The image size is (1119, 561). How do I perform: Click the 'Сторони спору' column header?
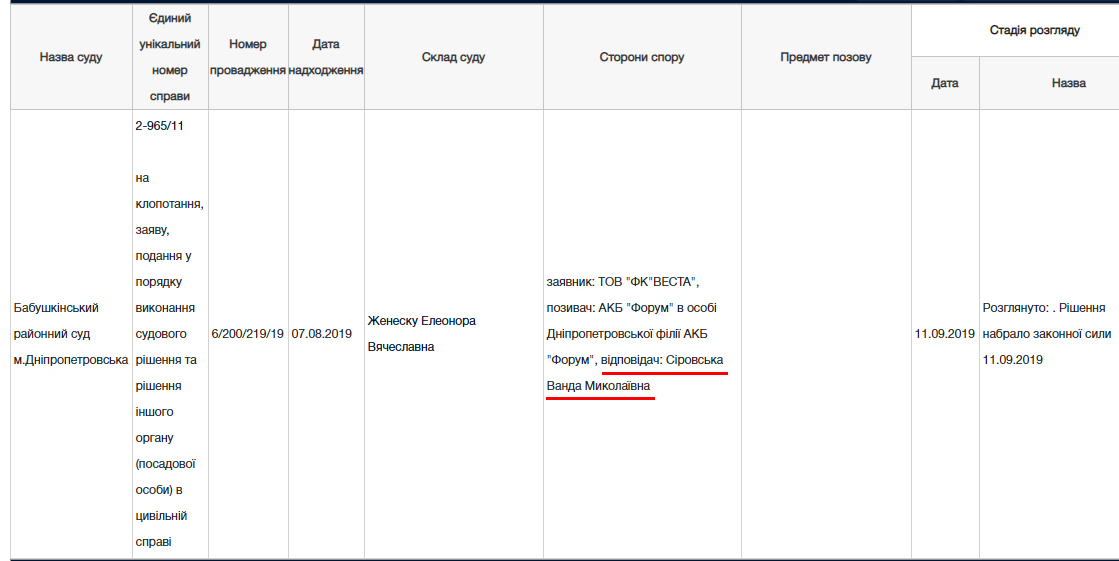point(641,57)
